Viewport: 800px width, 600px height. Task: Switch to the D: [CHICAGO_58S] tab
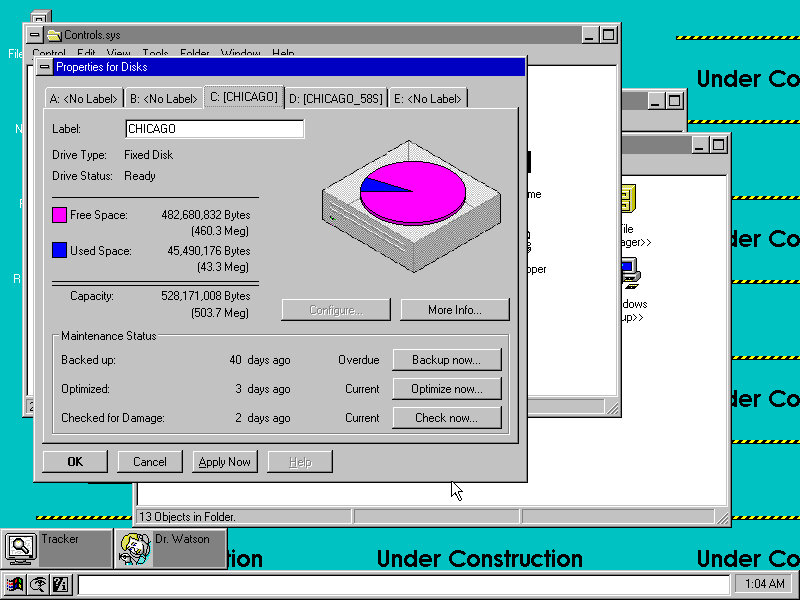coord(335,99)
